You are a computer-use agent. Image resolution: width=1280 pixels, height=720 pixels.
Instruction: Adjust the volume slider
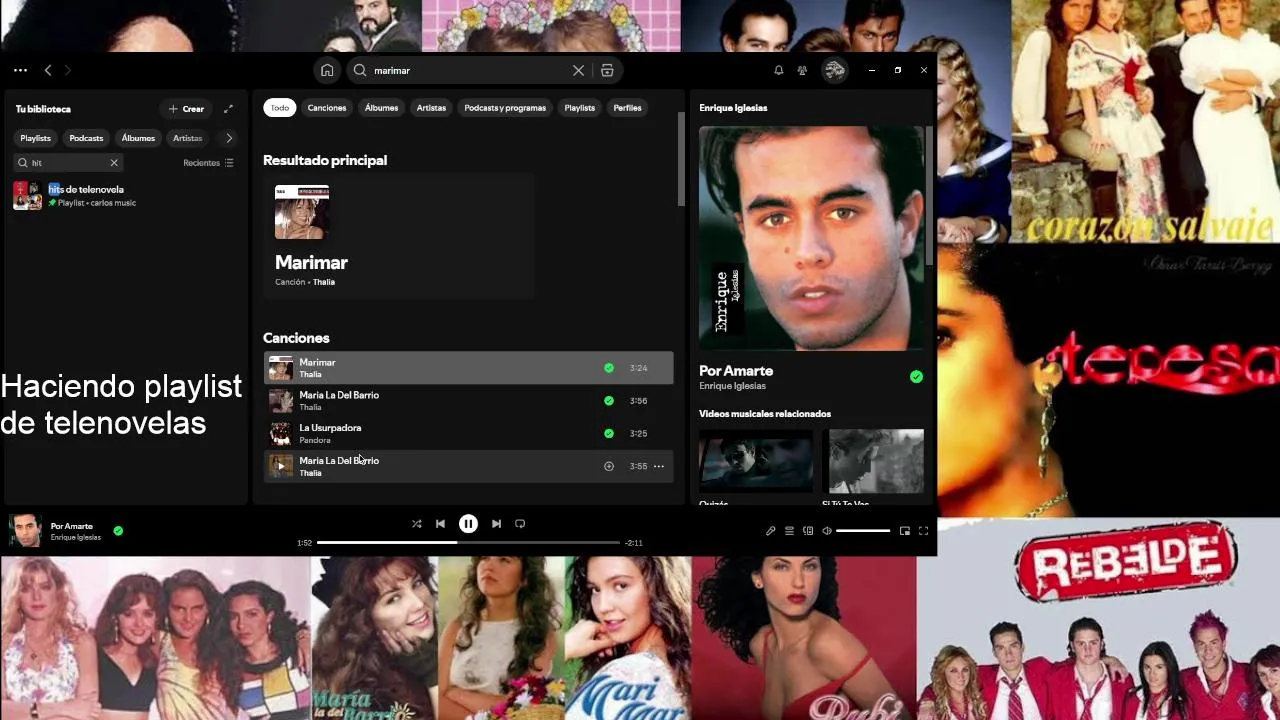click(863, 531)
